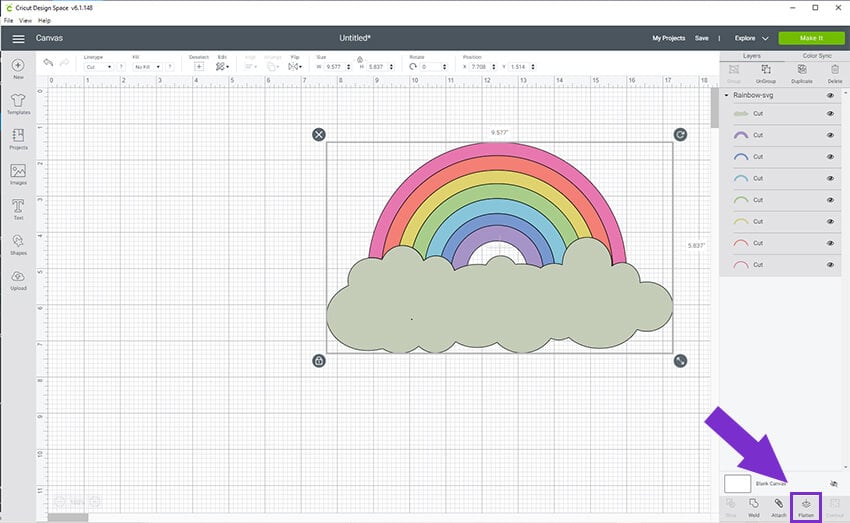Click Save in the header
Viewport: 850px width, 523px height.
pos(701,38)
